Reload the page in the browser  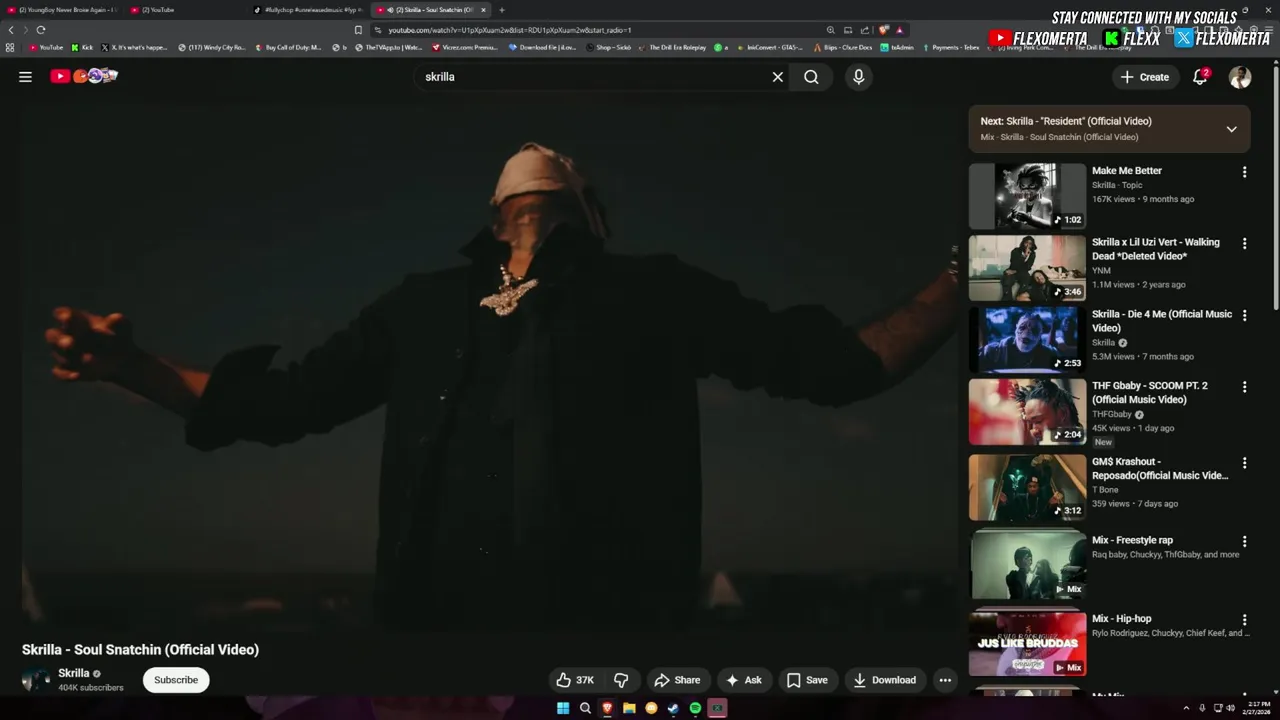(41, 30)
